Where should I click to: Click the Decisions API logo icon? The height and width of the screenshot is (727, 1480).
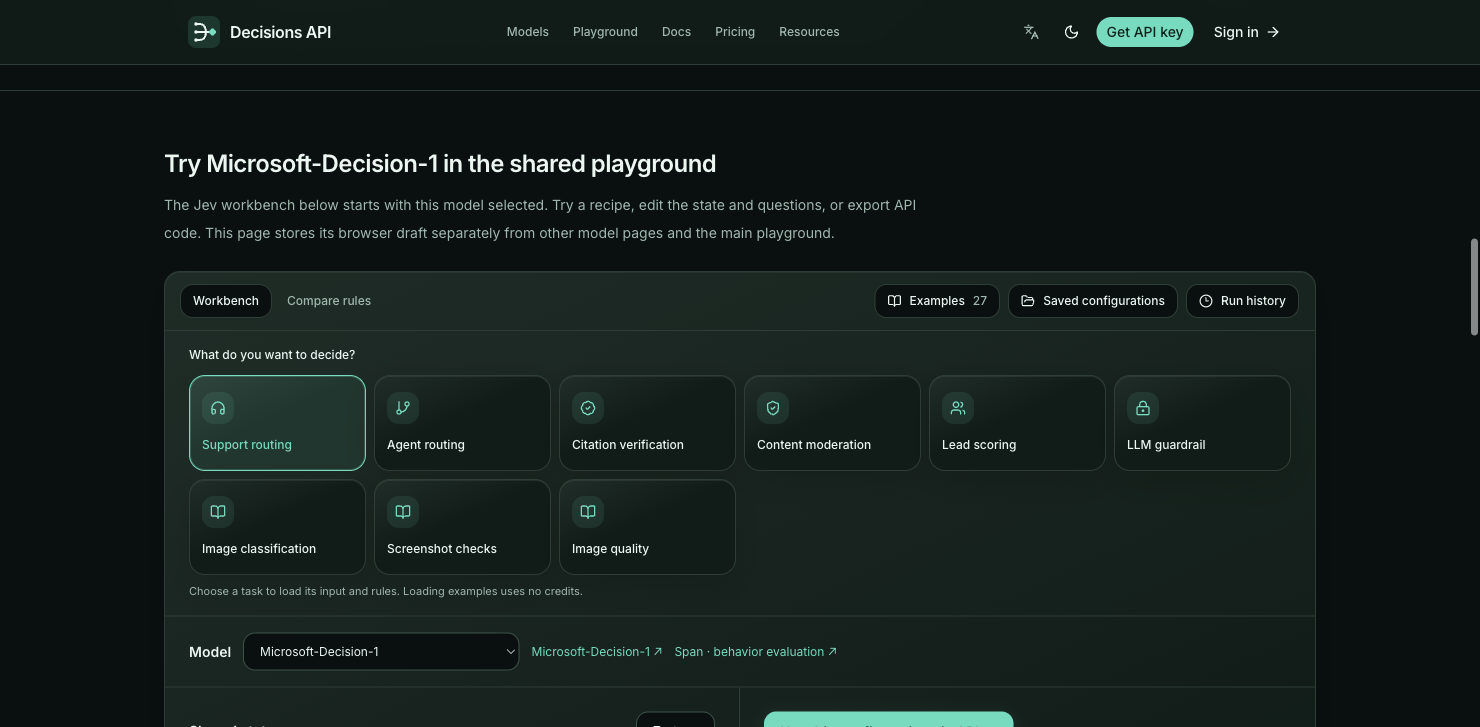tap(204, 32)
